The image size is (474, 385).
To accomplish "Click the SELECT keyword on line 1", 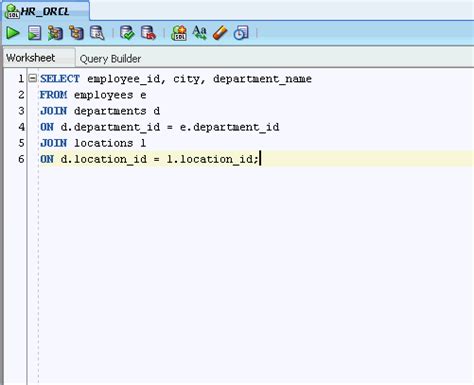I will tap(60, 79).
